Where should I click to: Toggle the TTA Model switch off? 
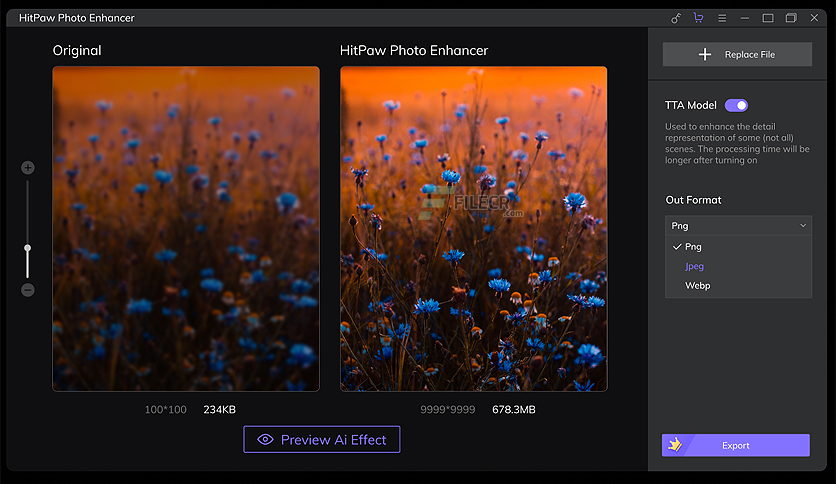coord(736,106)
